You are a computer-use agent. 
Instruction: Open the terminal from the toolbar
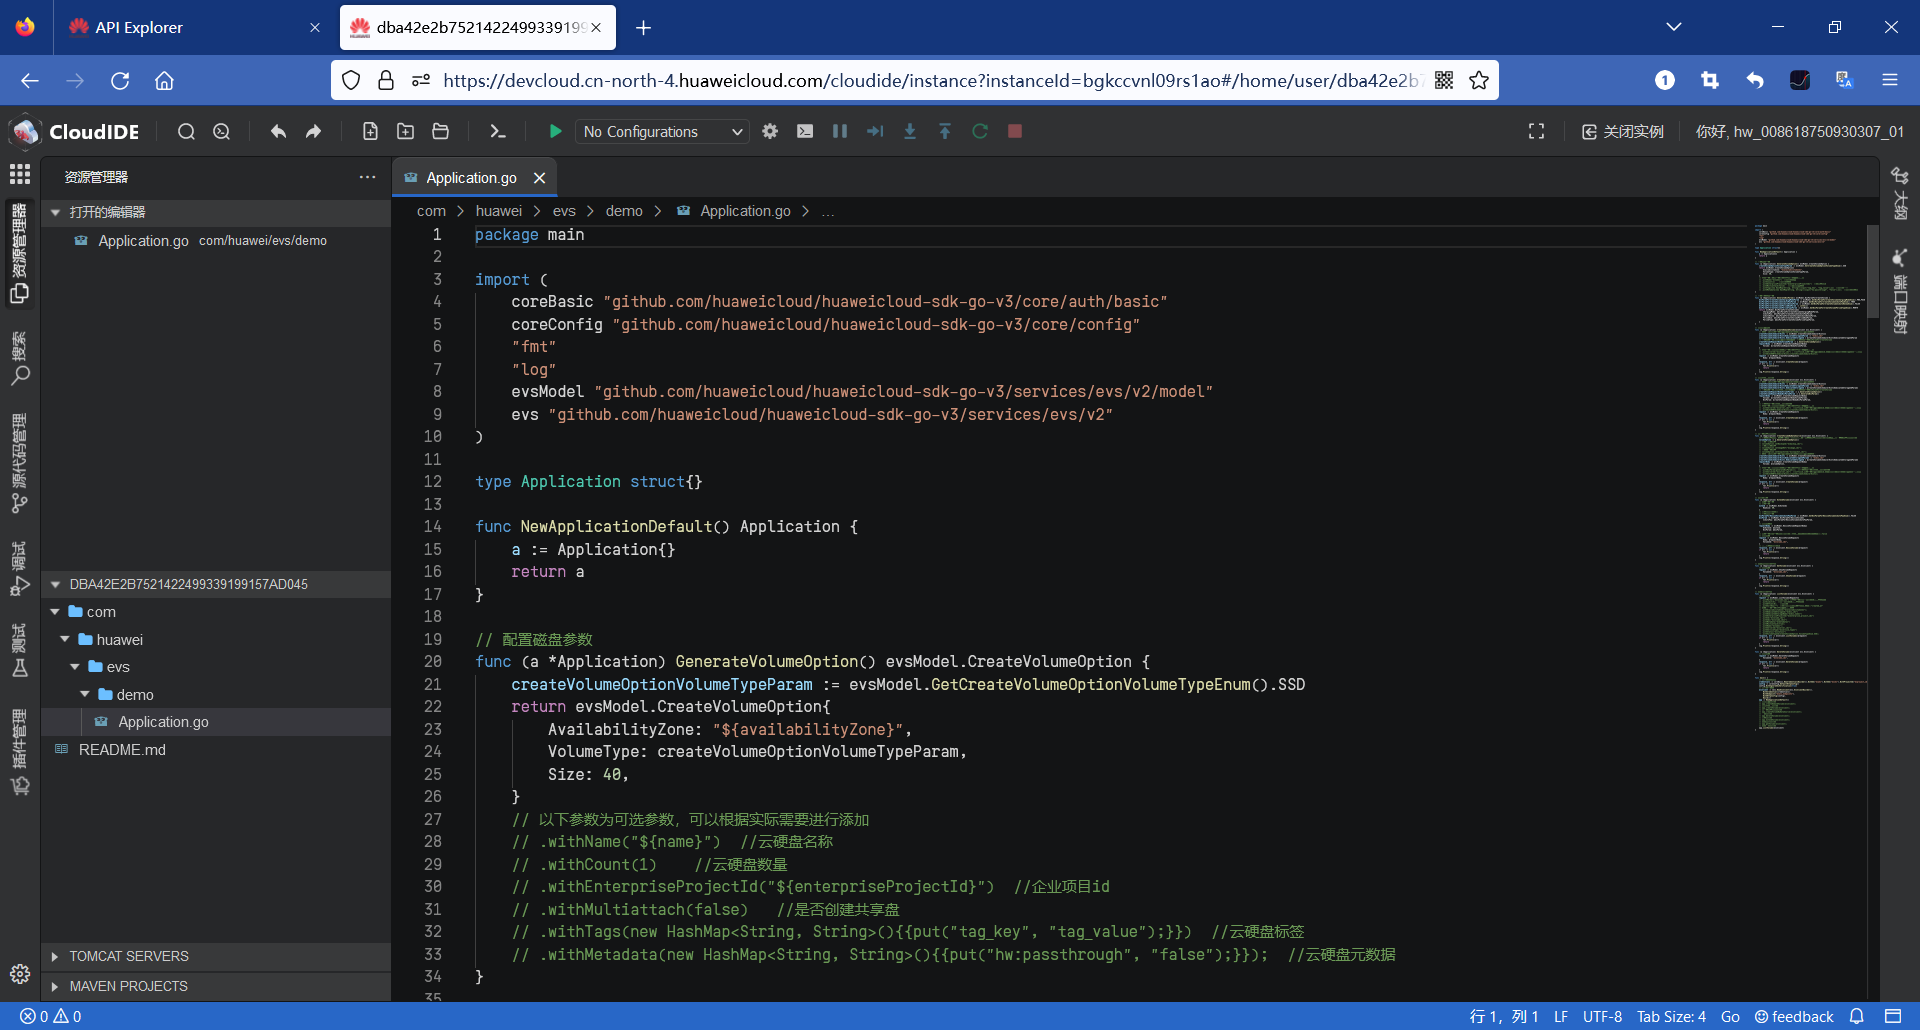[x=497, y=131]
